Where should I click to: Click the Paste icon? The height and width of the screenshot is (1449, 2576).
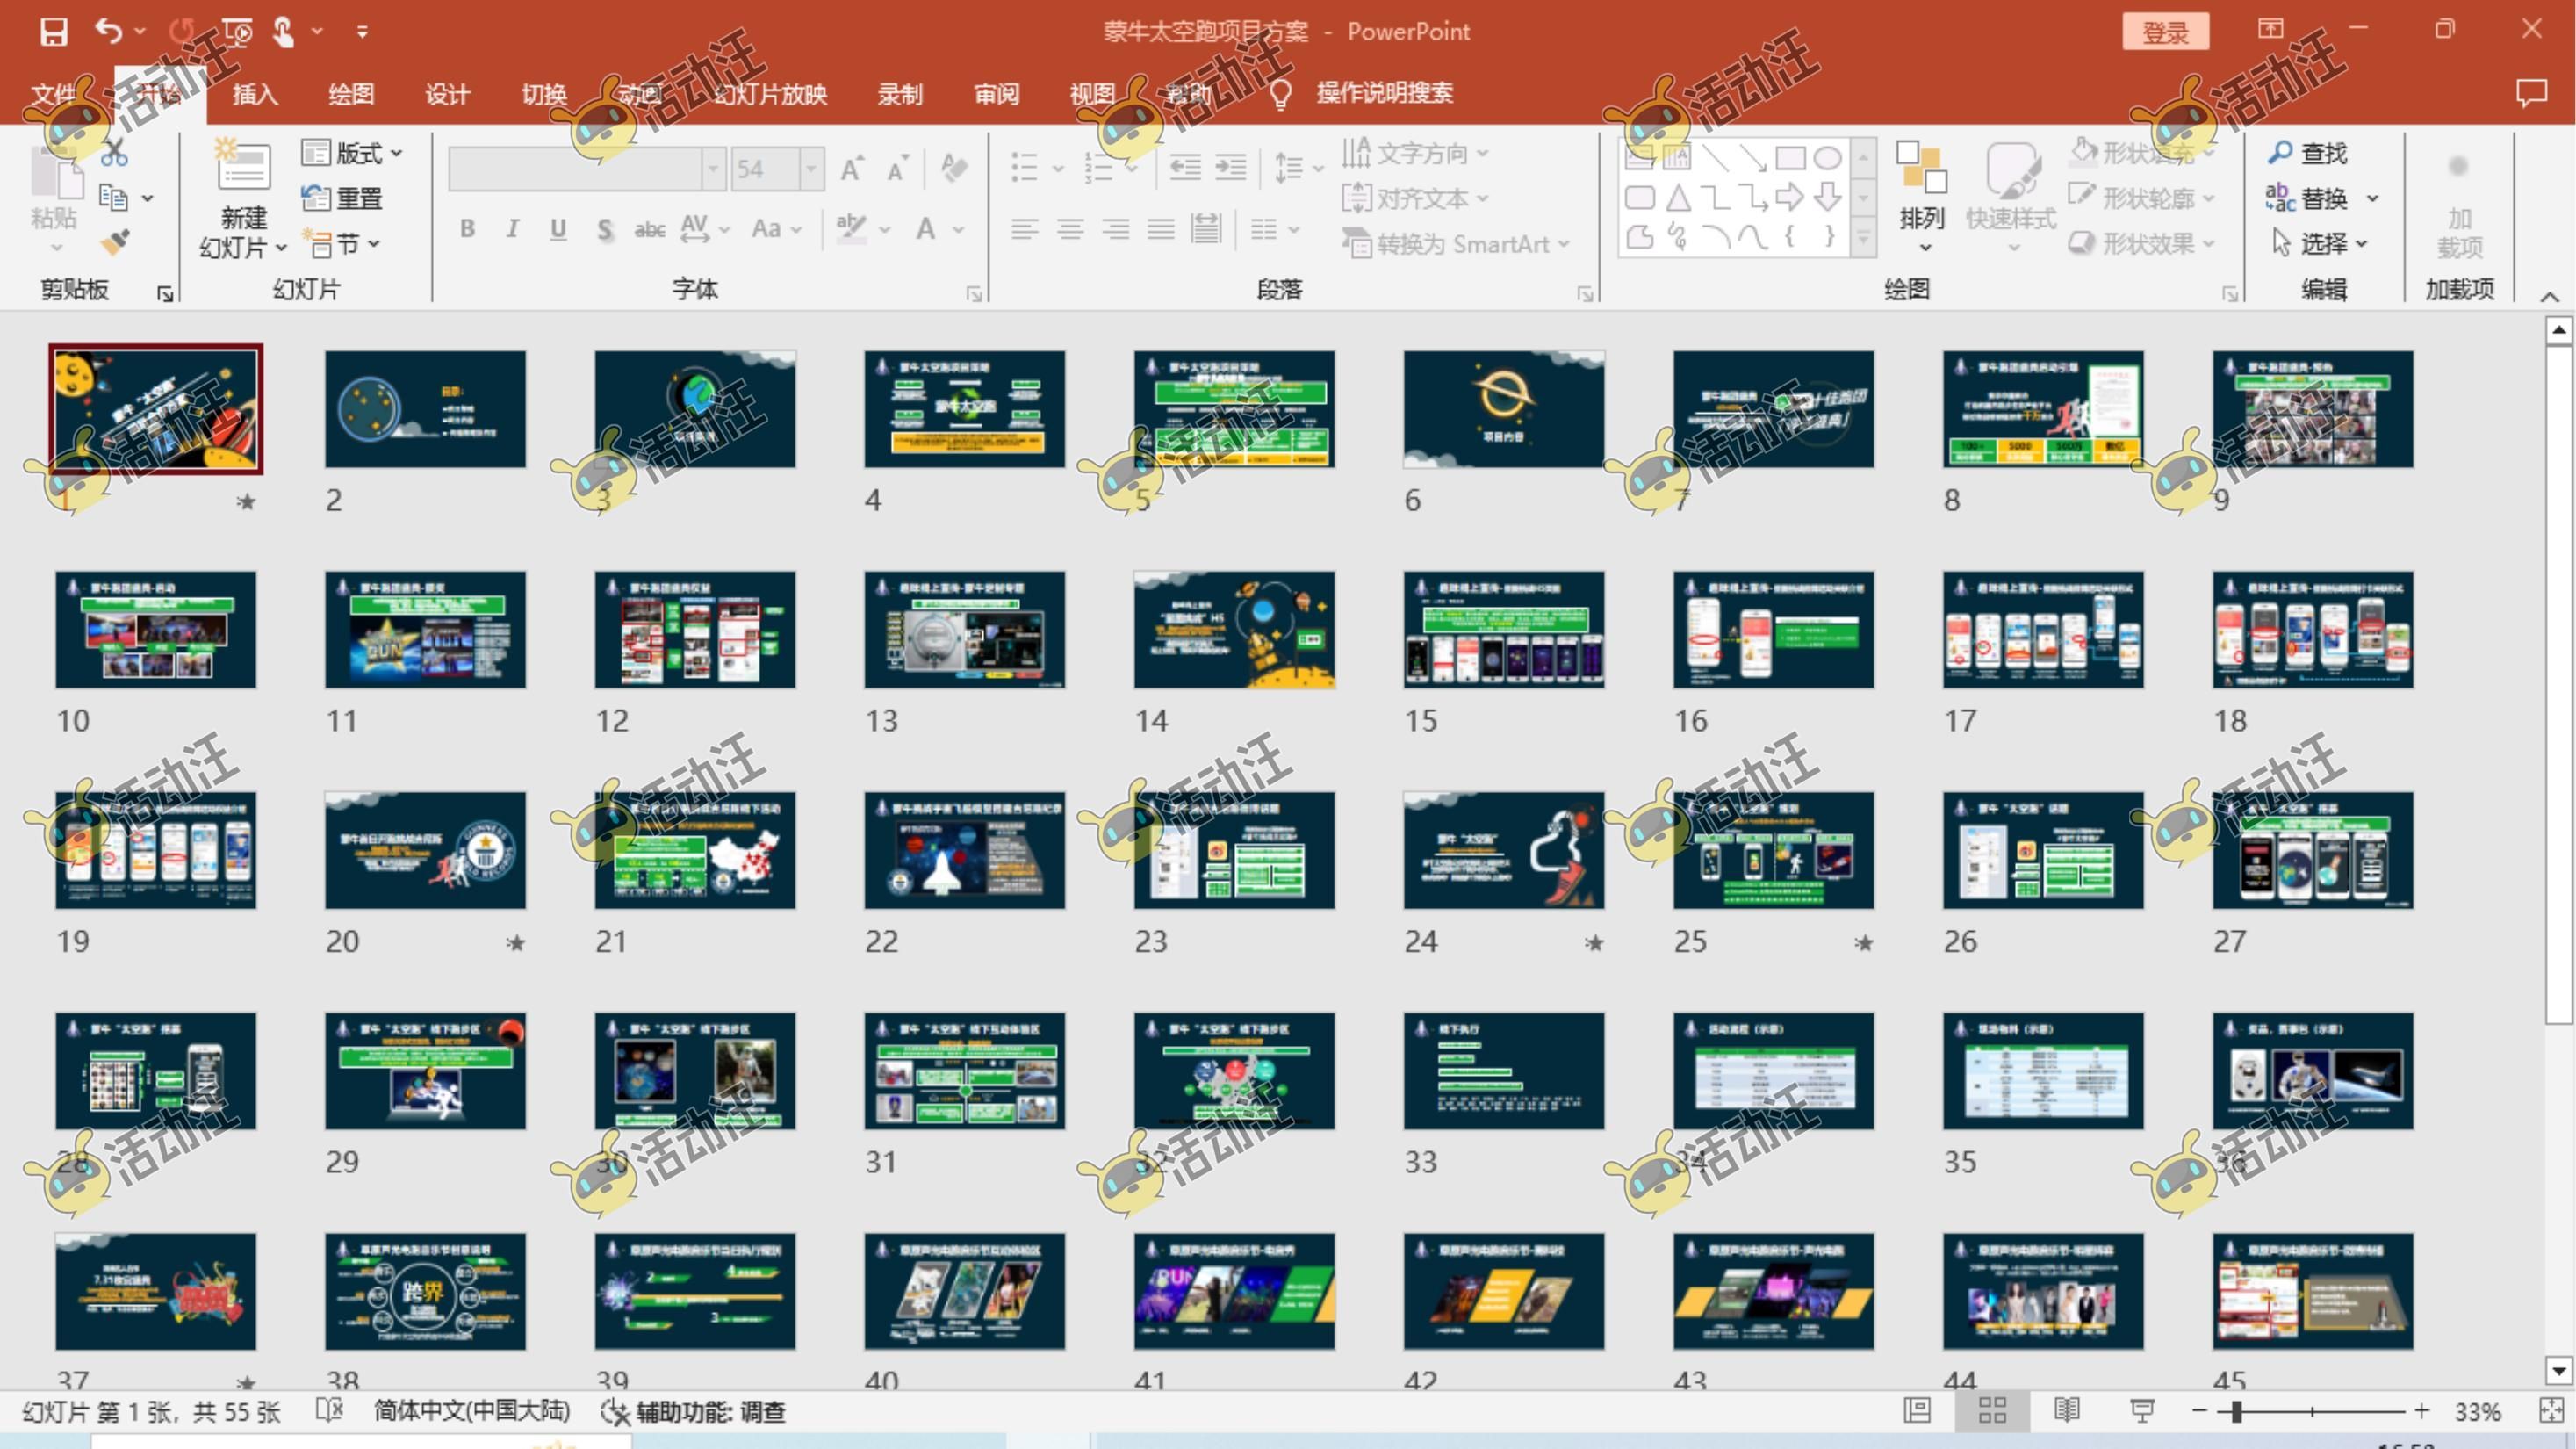tap(55, 172)
